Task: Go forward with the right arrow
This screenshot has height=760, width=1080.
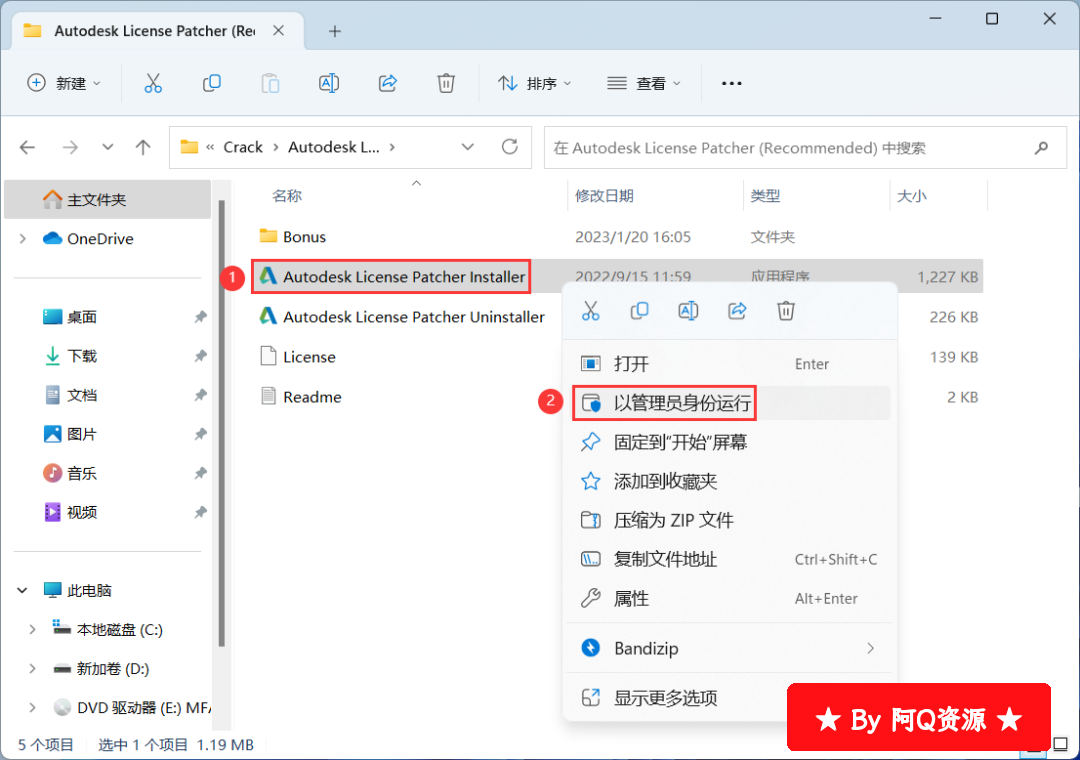Action: (x=70, y=147)
